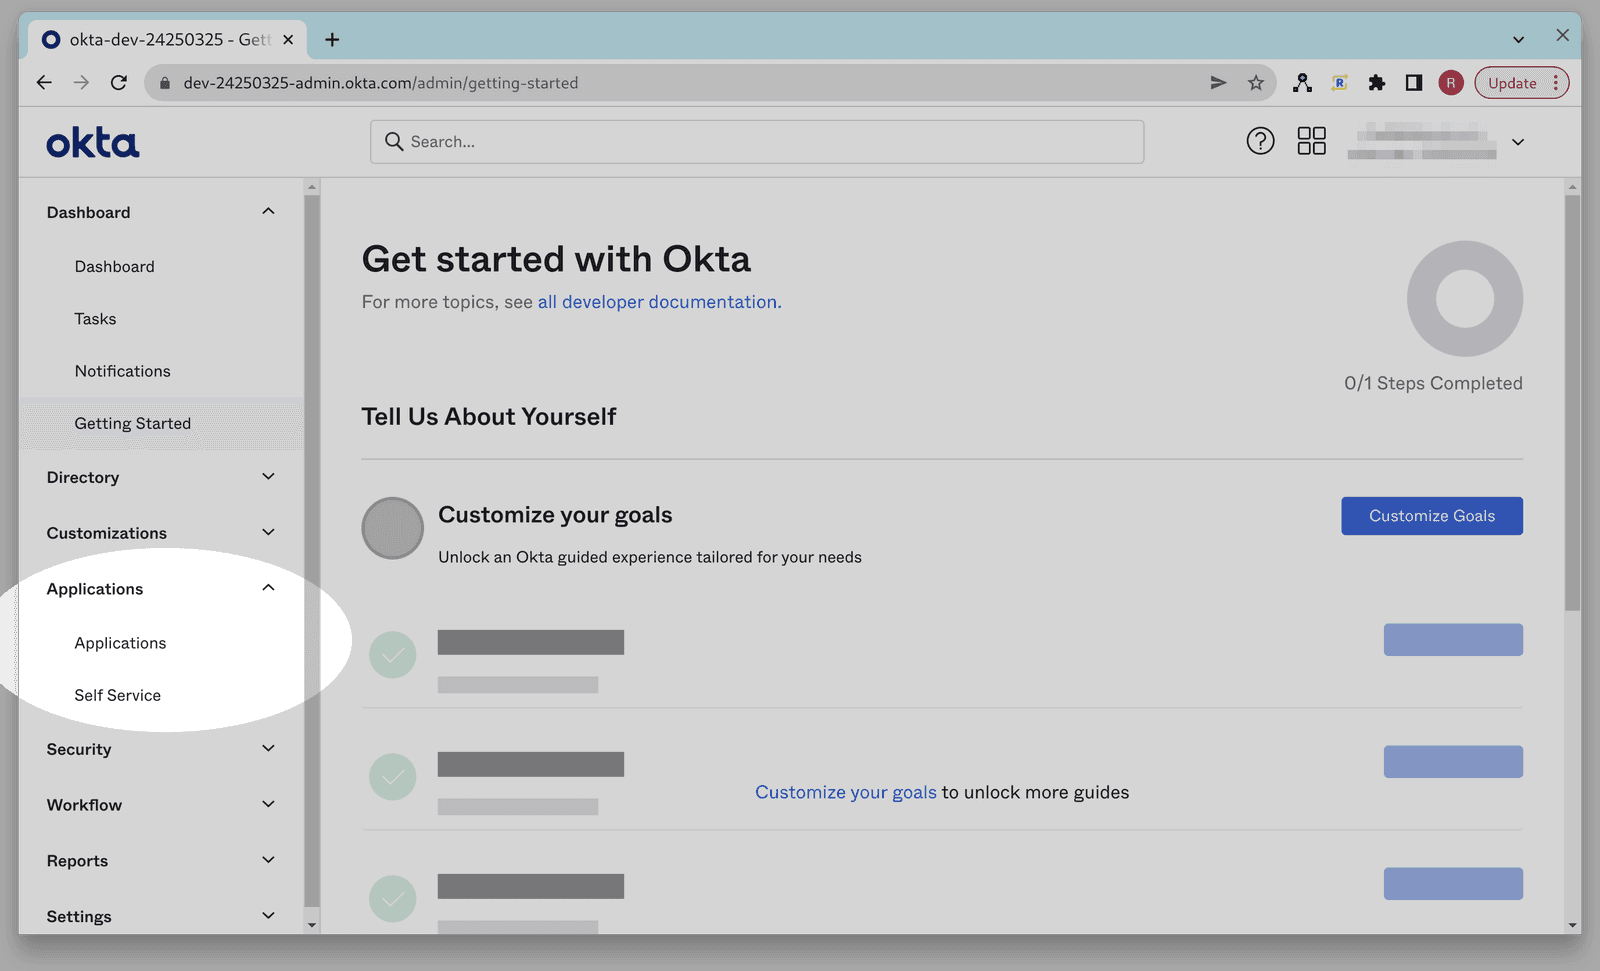
Task: Click the sidebar scrollbar up arrow
Action: [311, 187]
